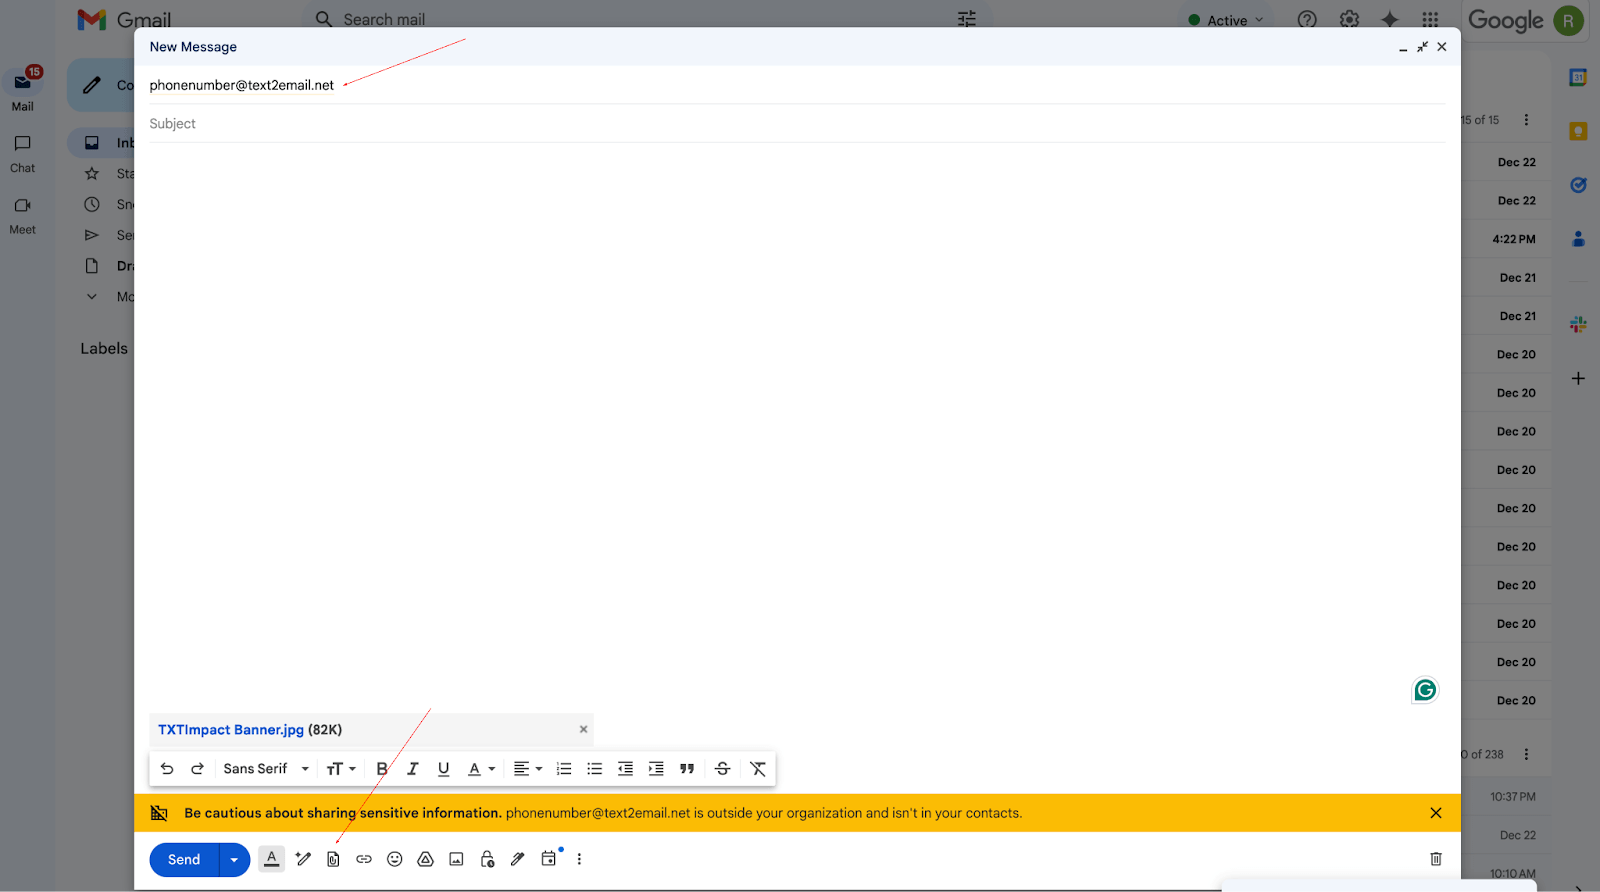The height and width of the screenshot is (892, 1600).
Task: Click the insert photo icon
Action: [x=456, y=859]
